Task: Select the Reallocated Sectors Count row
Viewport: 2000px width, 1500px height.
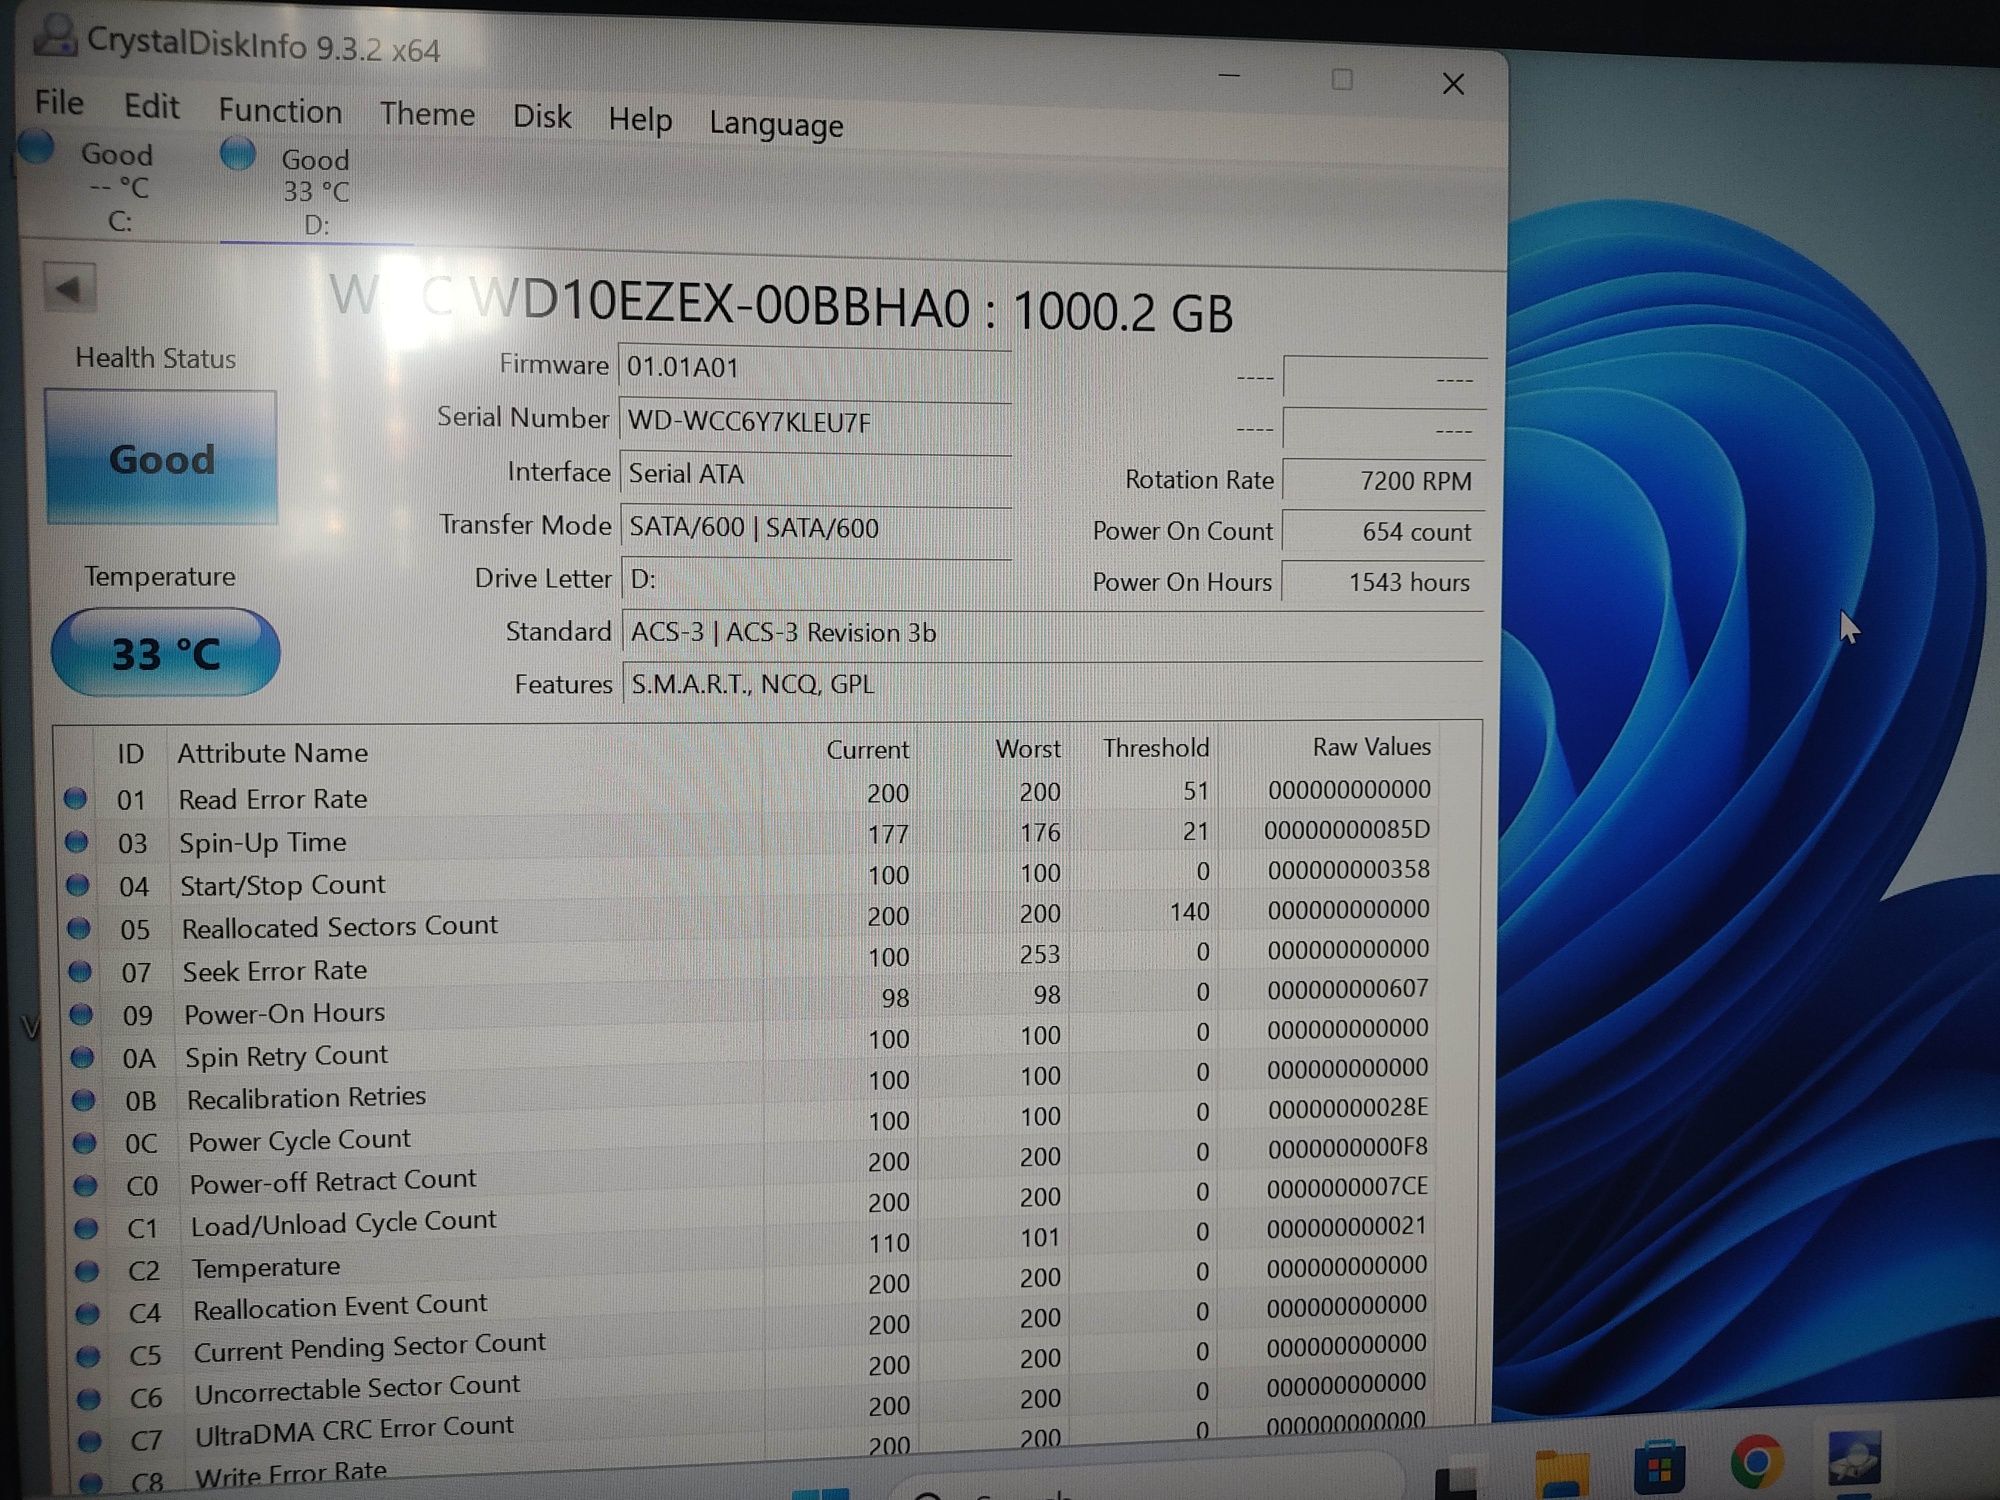Action: (x=750, y=920)
